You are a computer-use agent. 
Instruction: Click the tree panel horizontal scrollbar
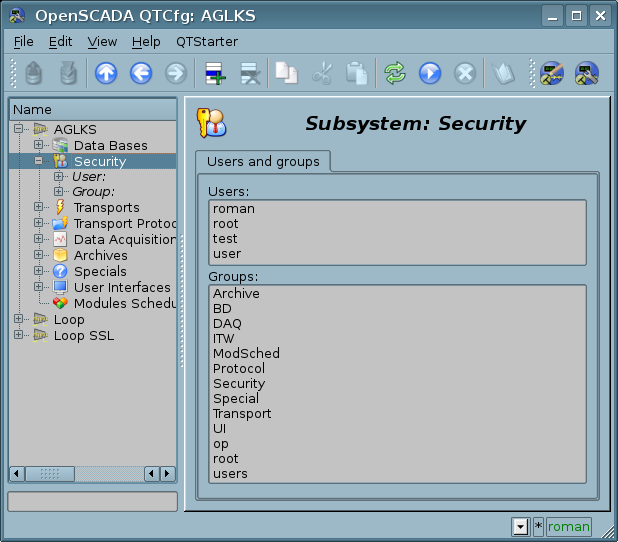92,473
